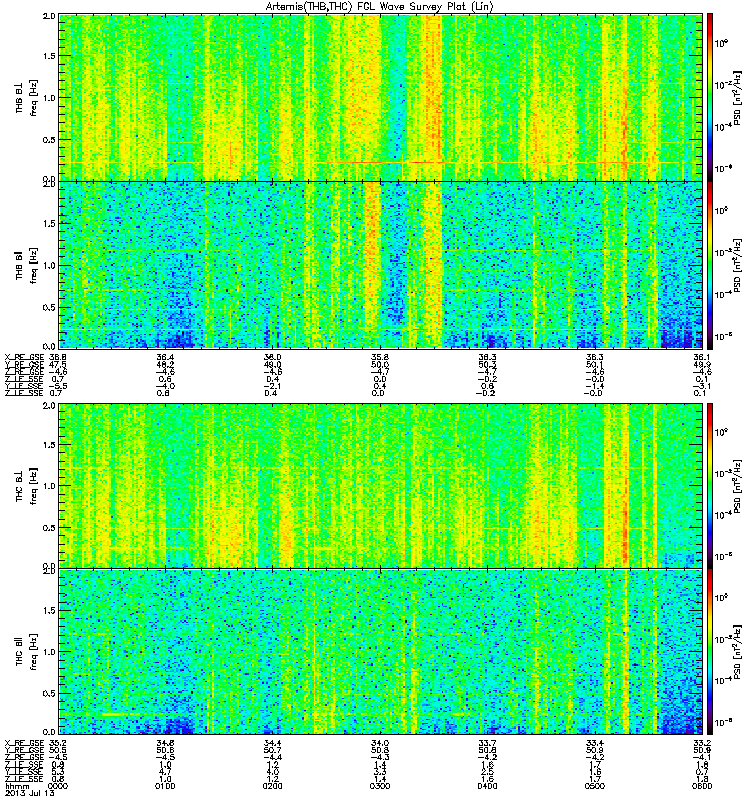
Task: Click the 1.5 tick of THC B∥ panel
Action: pos(50,610)
